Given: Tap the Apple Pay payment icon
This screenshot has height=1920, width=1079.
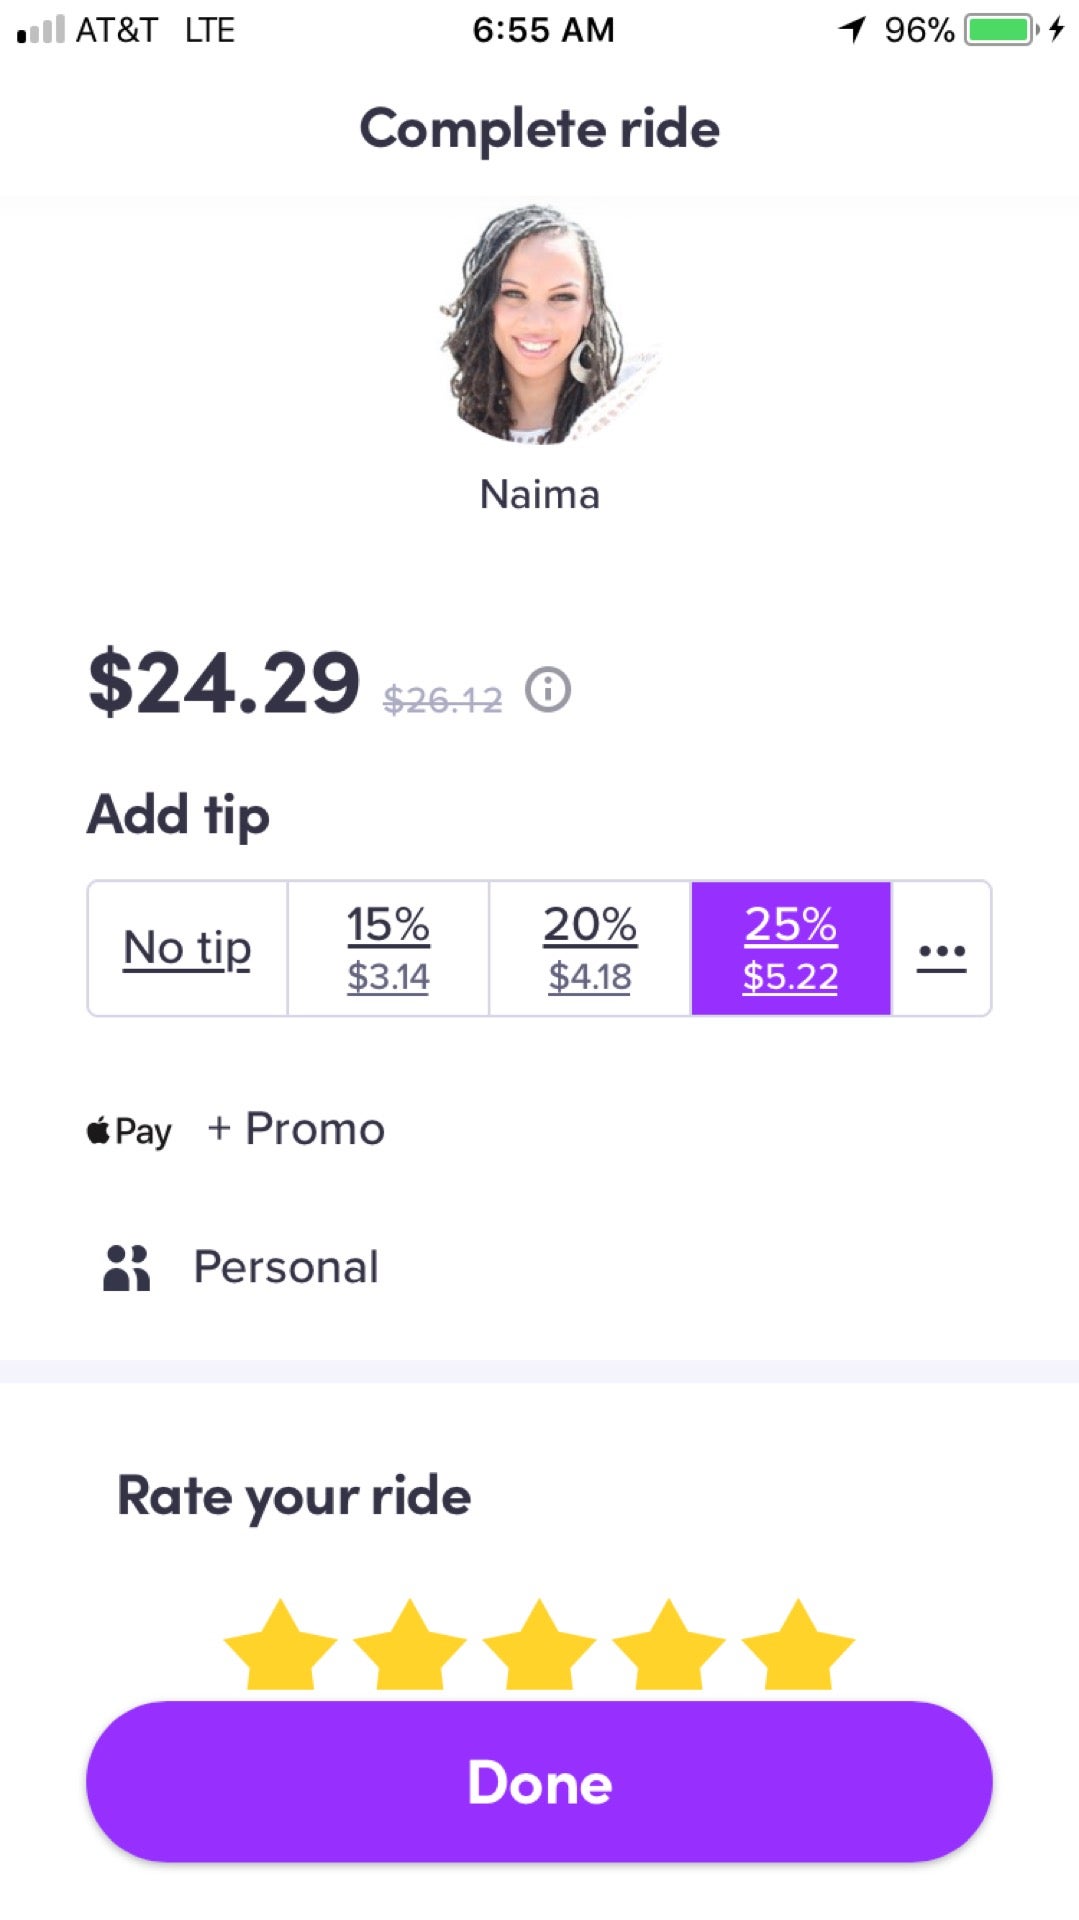Looking at the screenshot, I should 129,1131.
